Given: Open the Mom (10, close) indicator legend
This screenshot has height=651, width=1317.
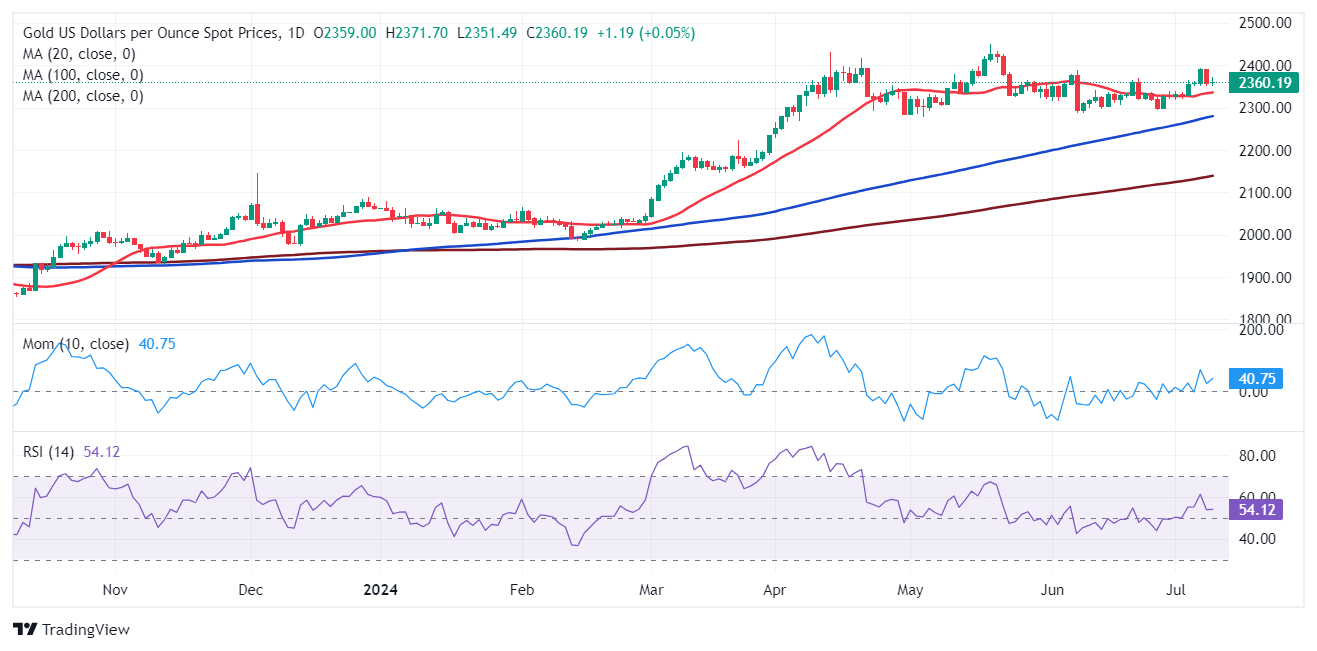Looking at the screenshot, I should coord(76,344).
